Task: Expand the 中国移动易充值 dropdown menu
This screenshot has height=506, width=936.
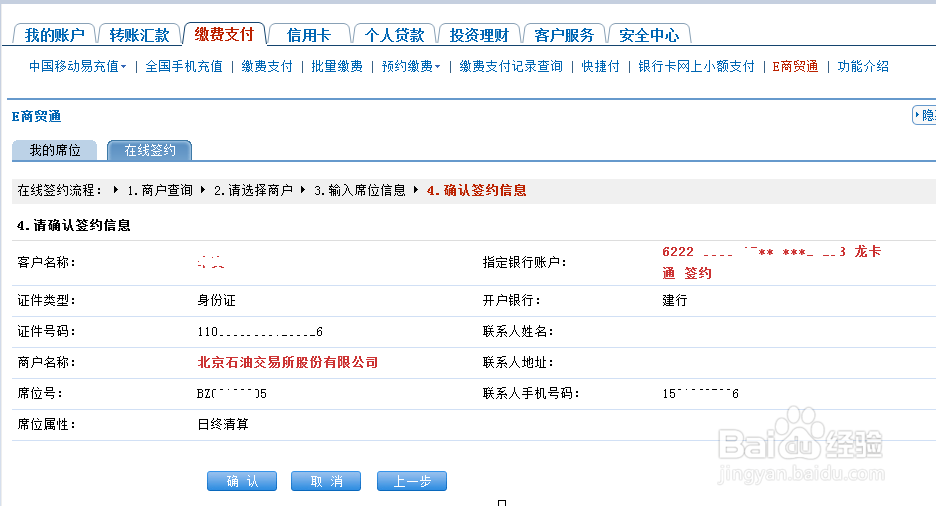Action: tap(78, 66)
